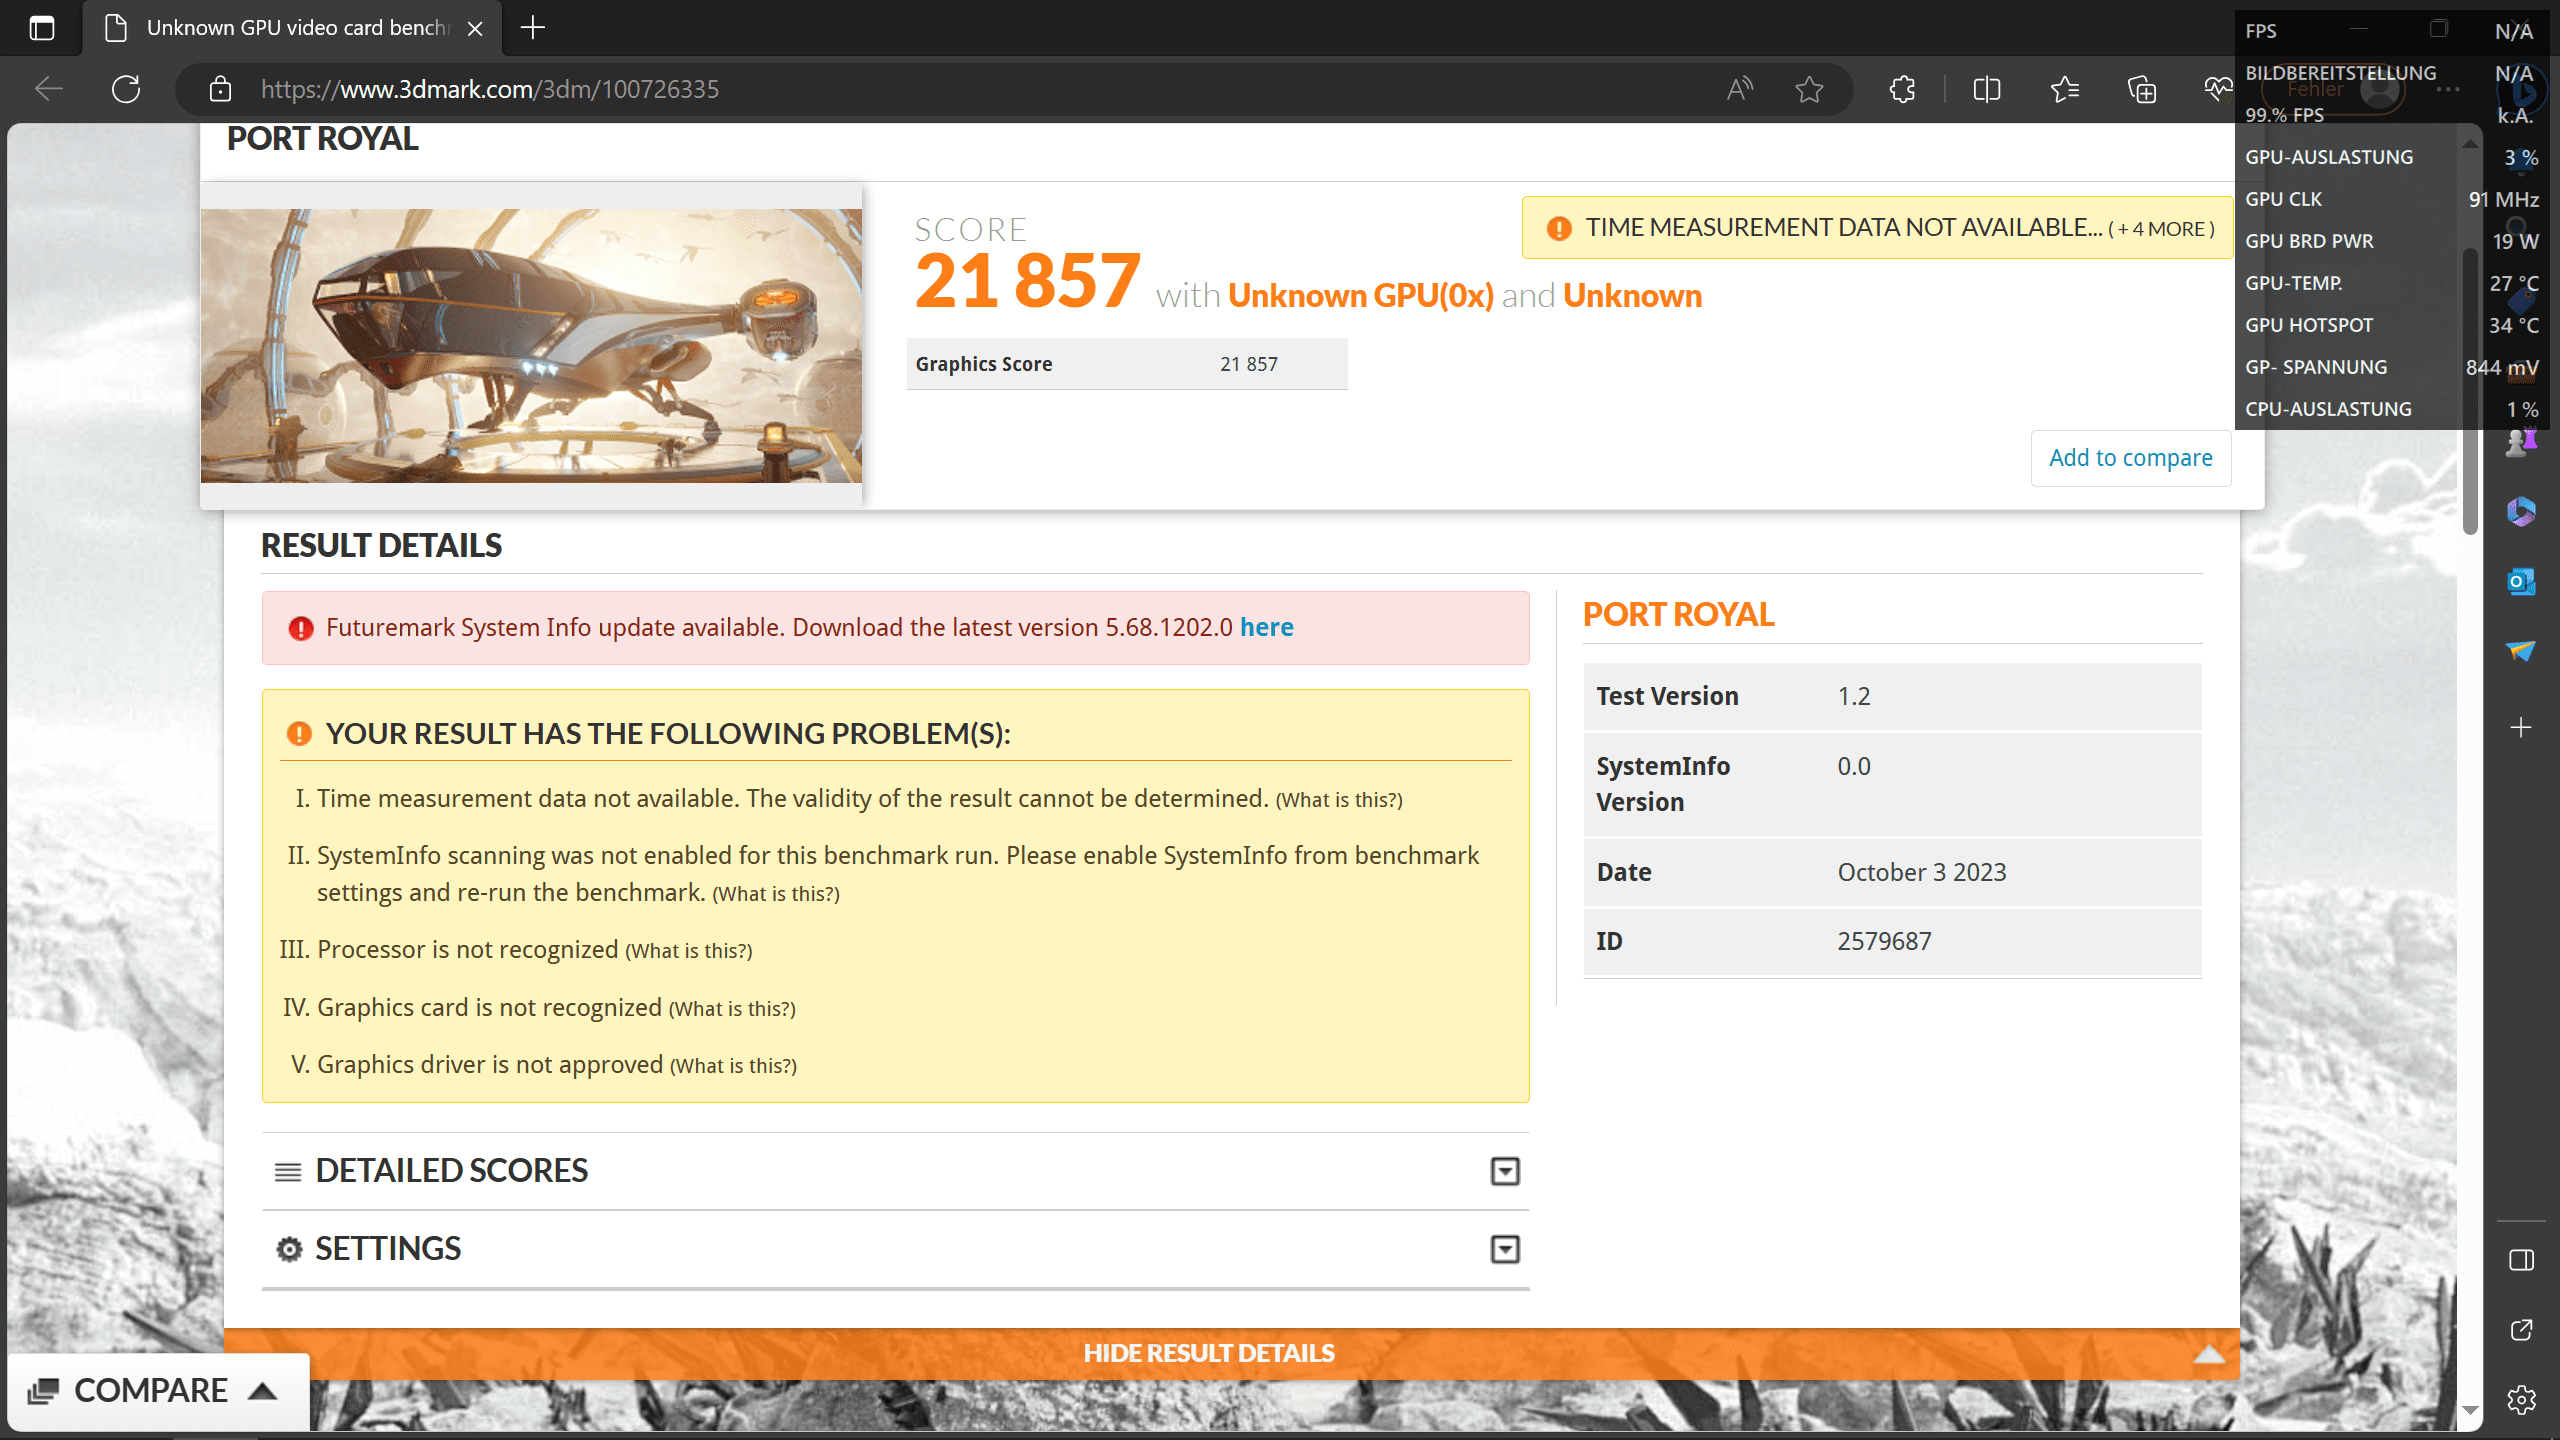Open What is this for Graphics card not recognized
The height and width of the screenshot is (1440, 2560).
point(732,1009)
